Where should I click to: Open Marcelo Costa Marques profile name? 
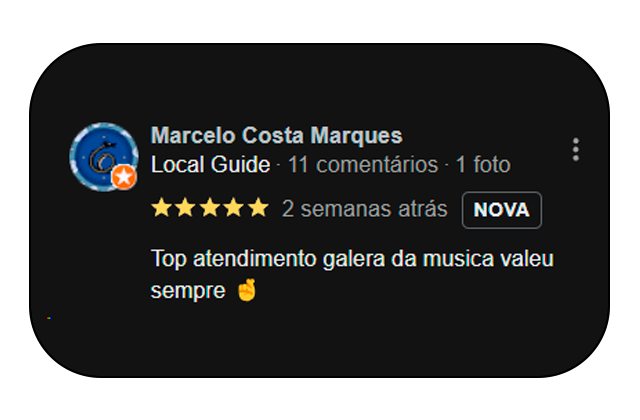pos(277,135)
